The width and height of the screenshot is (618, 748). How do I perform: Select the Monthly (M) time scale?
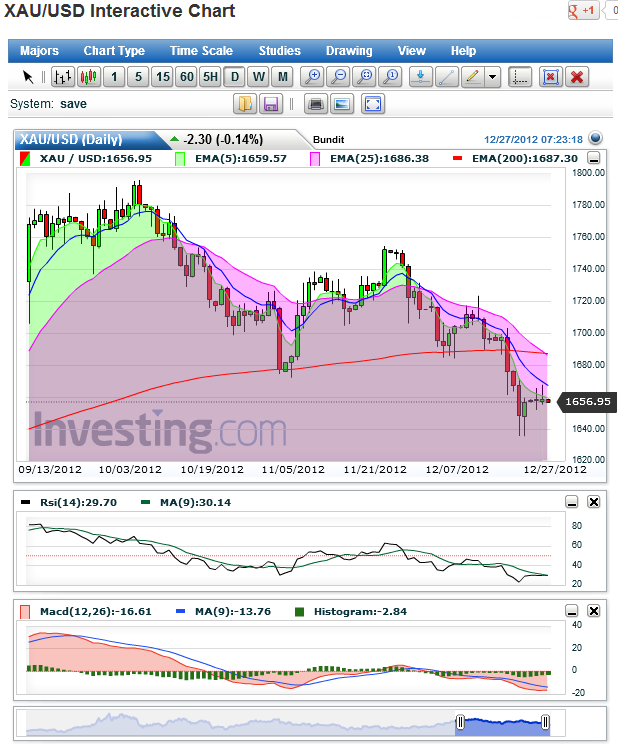[283, 77]
